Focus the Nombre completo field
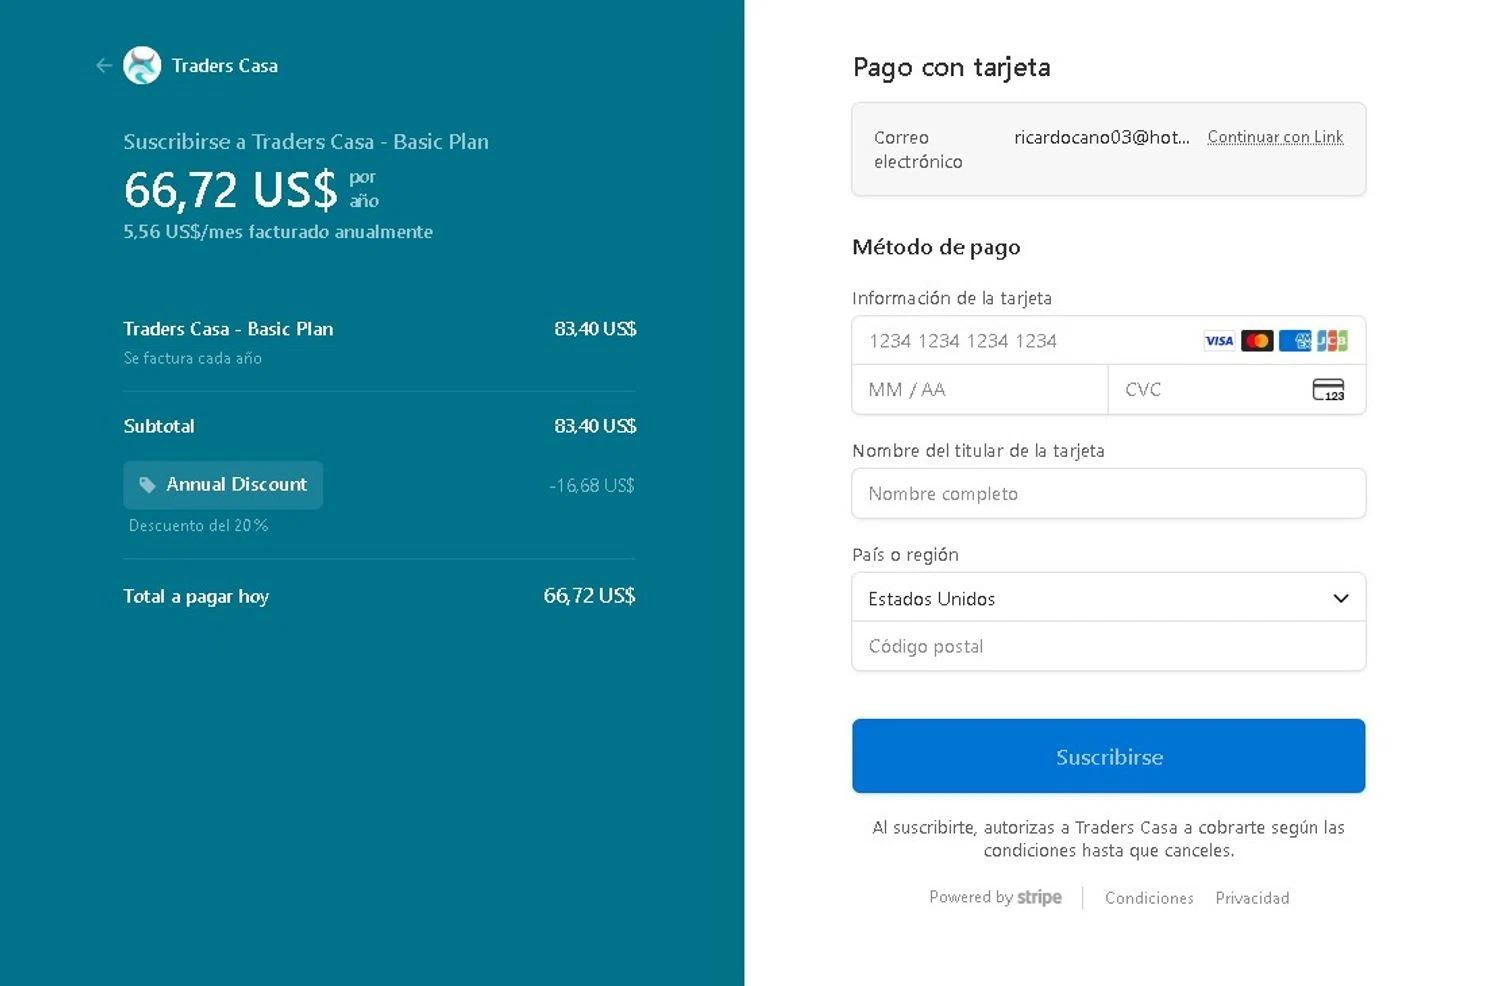 tap(1108, 494)
